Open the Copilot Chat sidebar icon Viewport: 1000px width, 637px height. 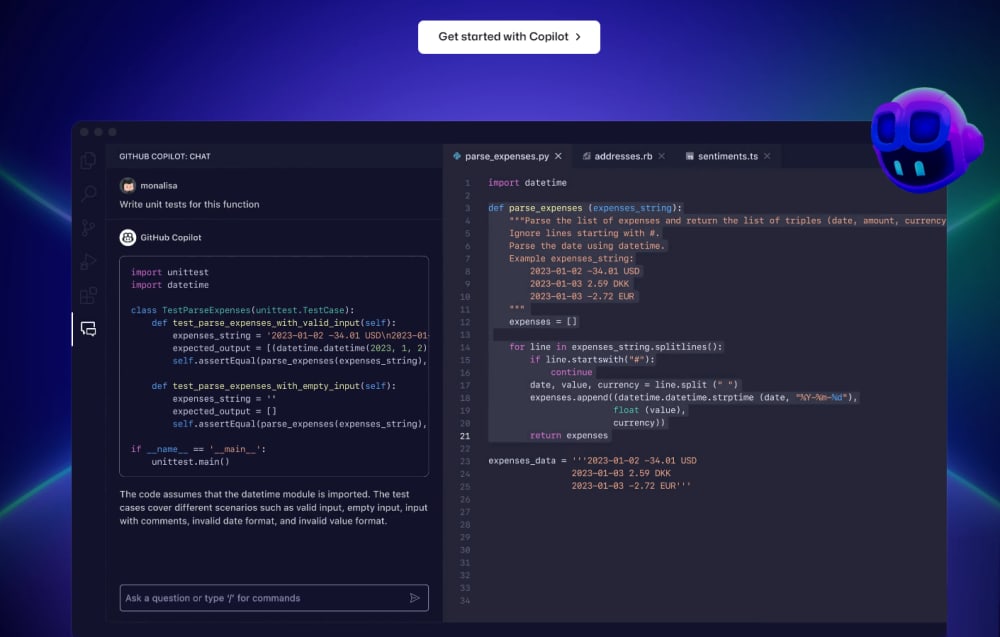tap(89, 329)
